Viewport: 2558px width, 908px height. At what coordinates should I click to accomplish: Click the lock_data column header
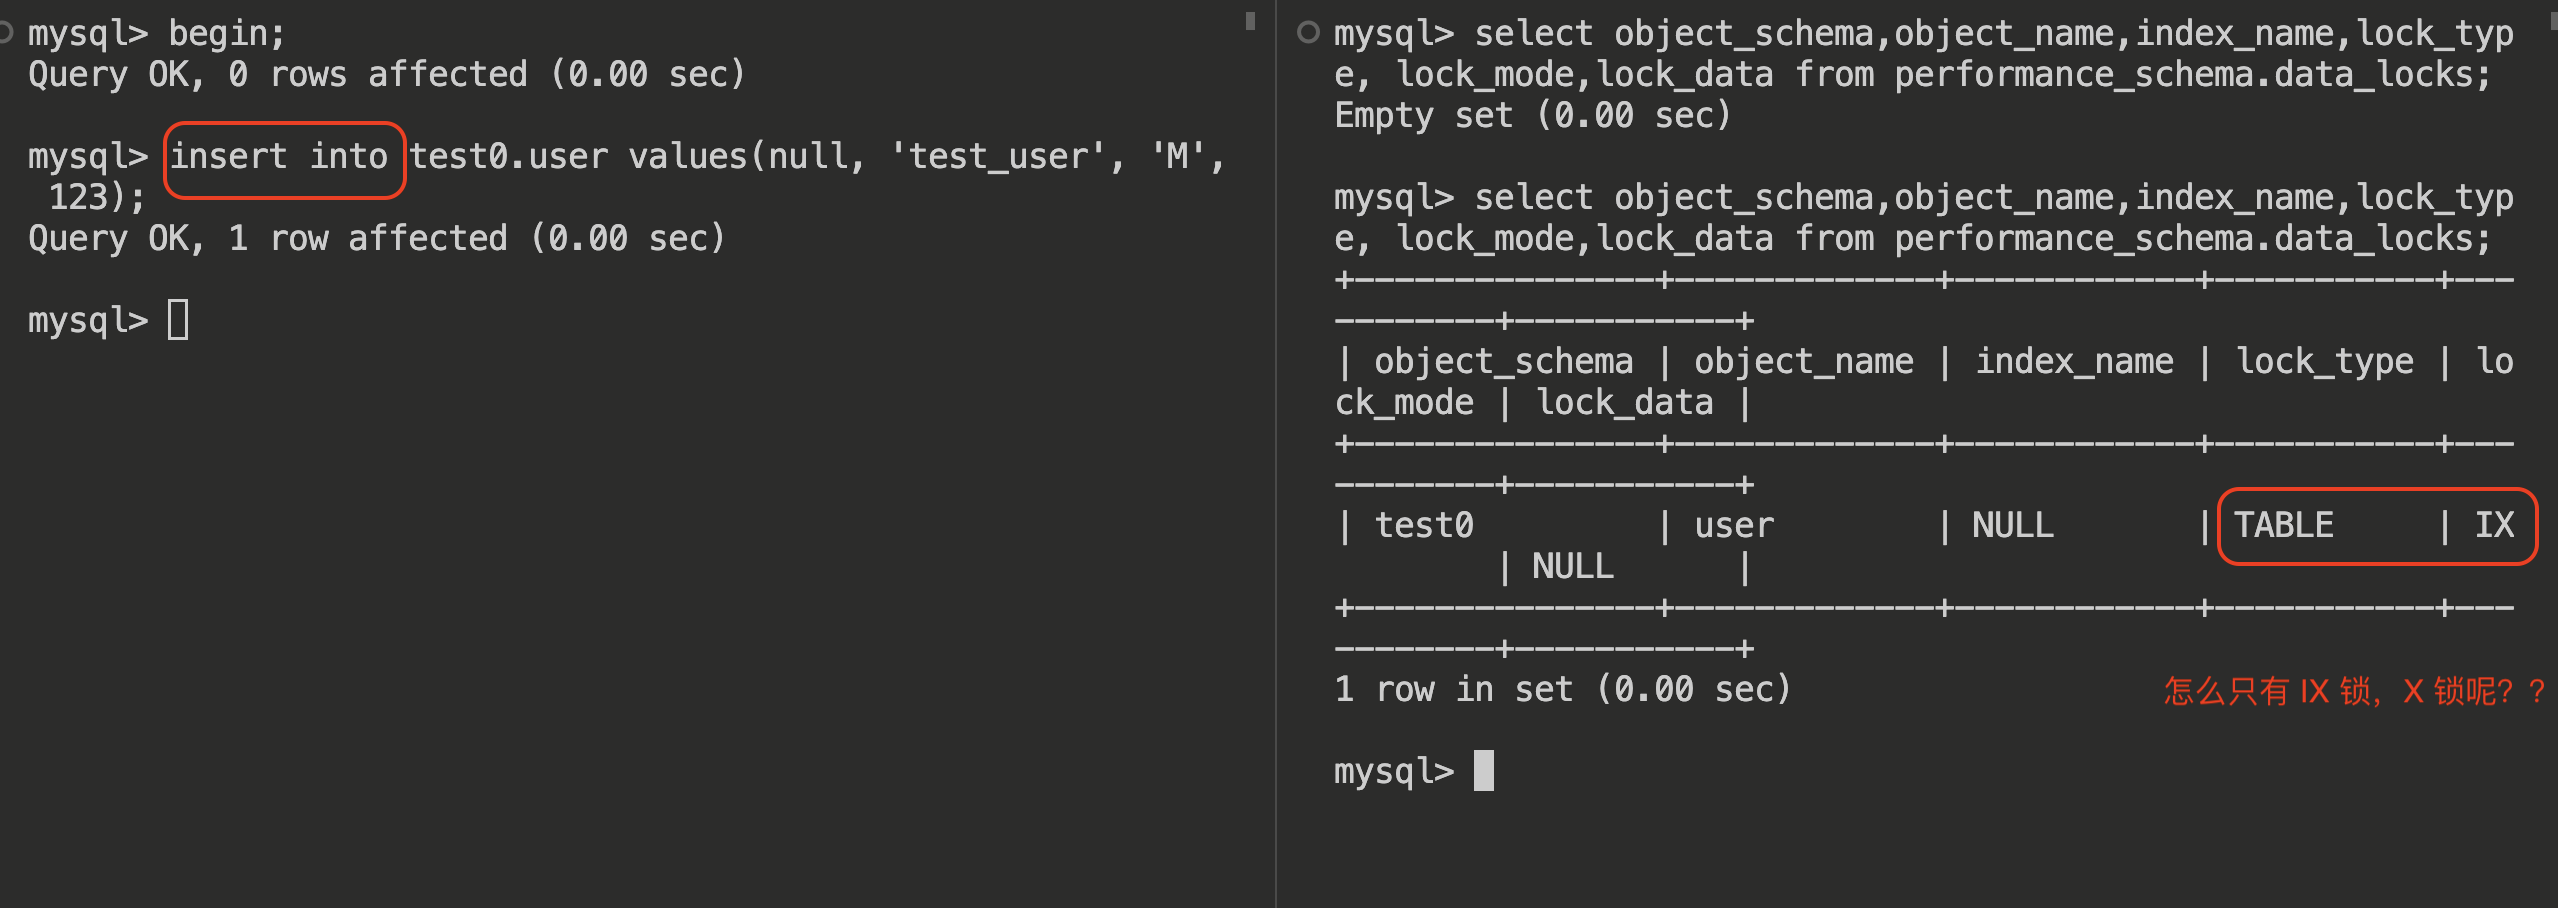(x=1624, y=402)
